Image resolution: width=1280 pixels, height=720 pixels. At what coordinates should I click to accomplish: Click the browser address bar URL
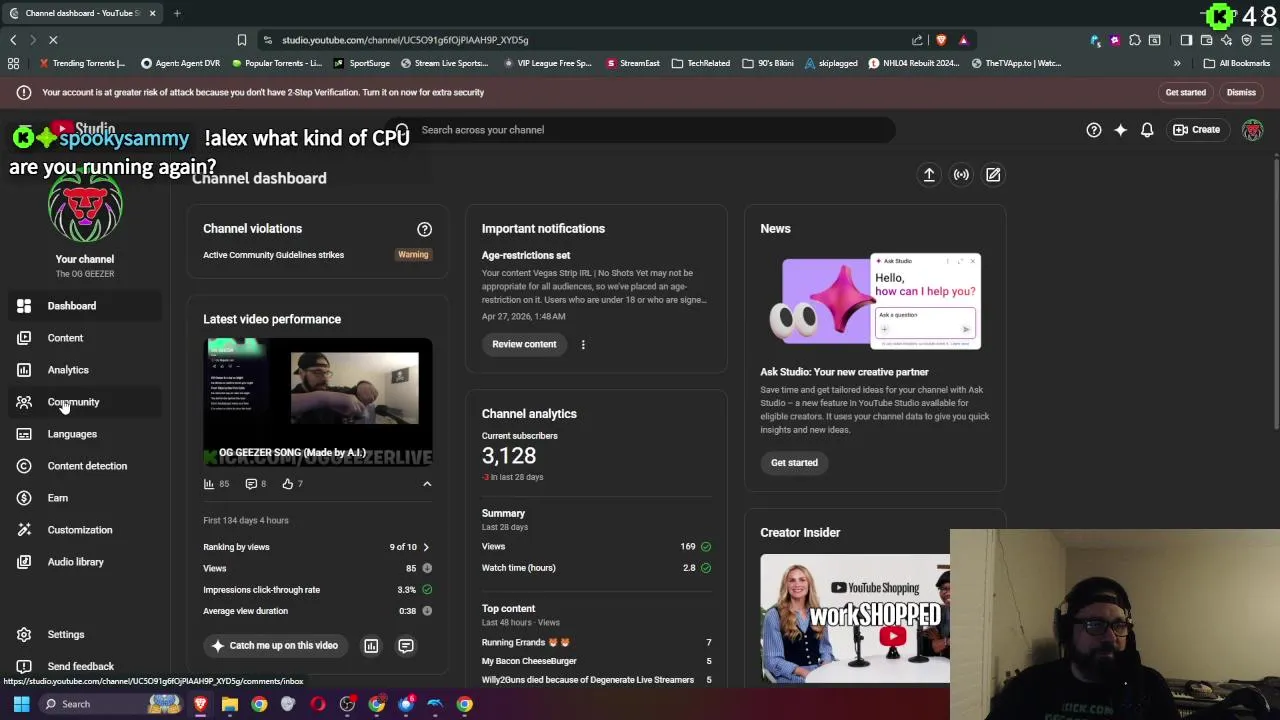(405, 40)
